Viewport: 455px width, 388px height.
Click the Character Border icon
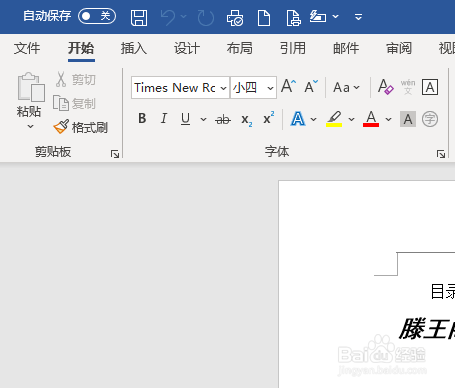430,87
